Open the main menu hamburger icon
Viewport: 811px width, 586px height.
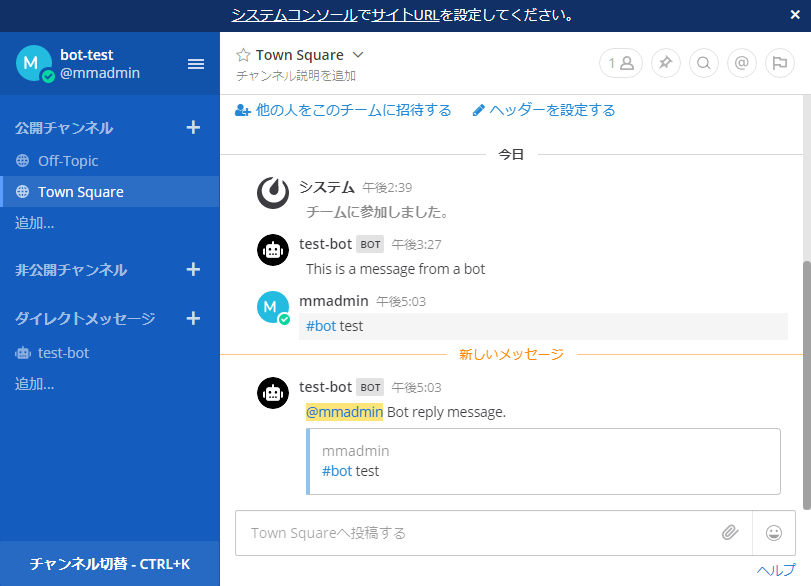point(196,63)
